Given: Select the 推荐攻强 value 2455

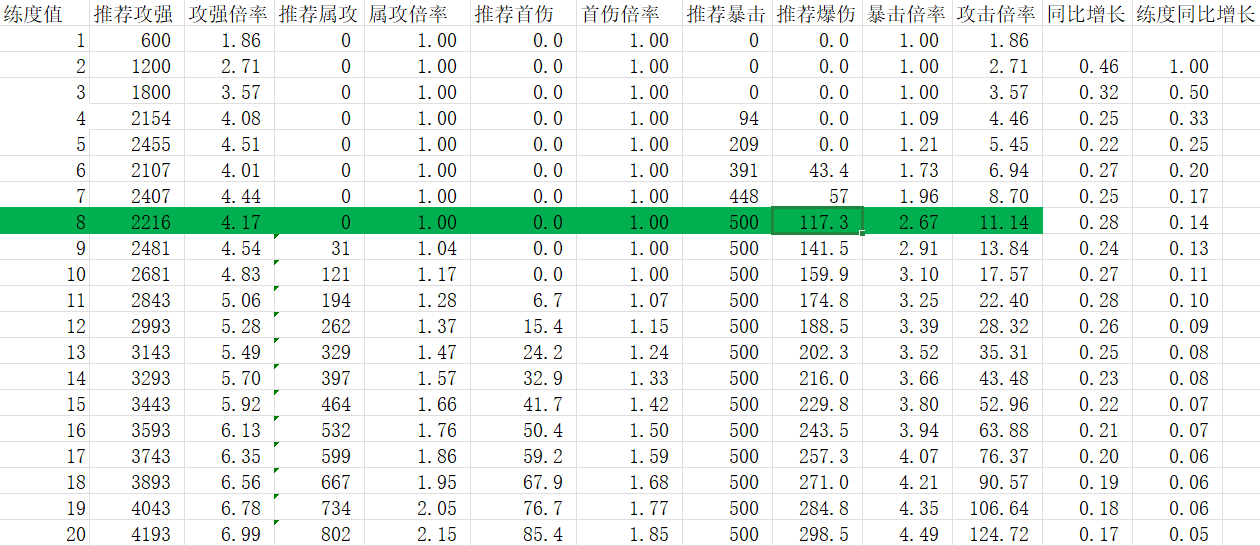Looking at the screenshot, I should (x=137, y=145).
